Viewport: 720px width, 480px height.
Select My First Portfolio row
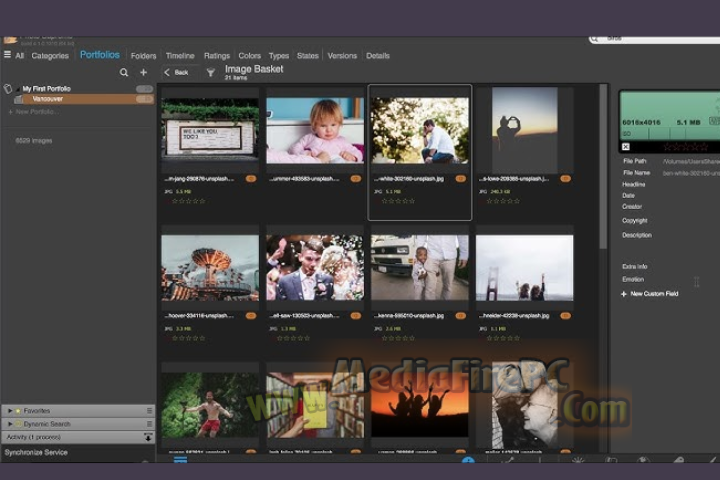click(x=78, y=89)
